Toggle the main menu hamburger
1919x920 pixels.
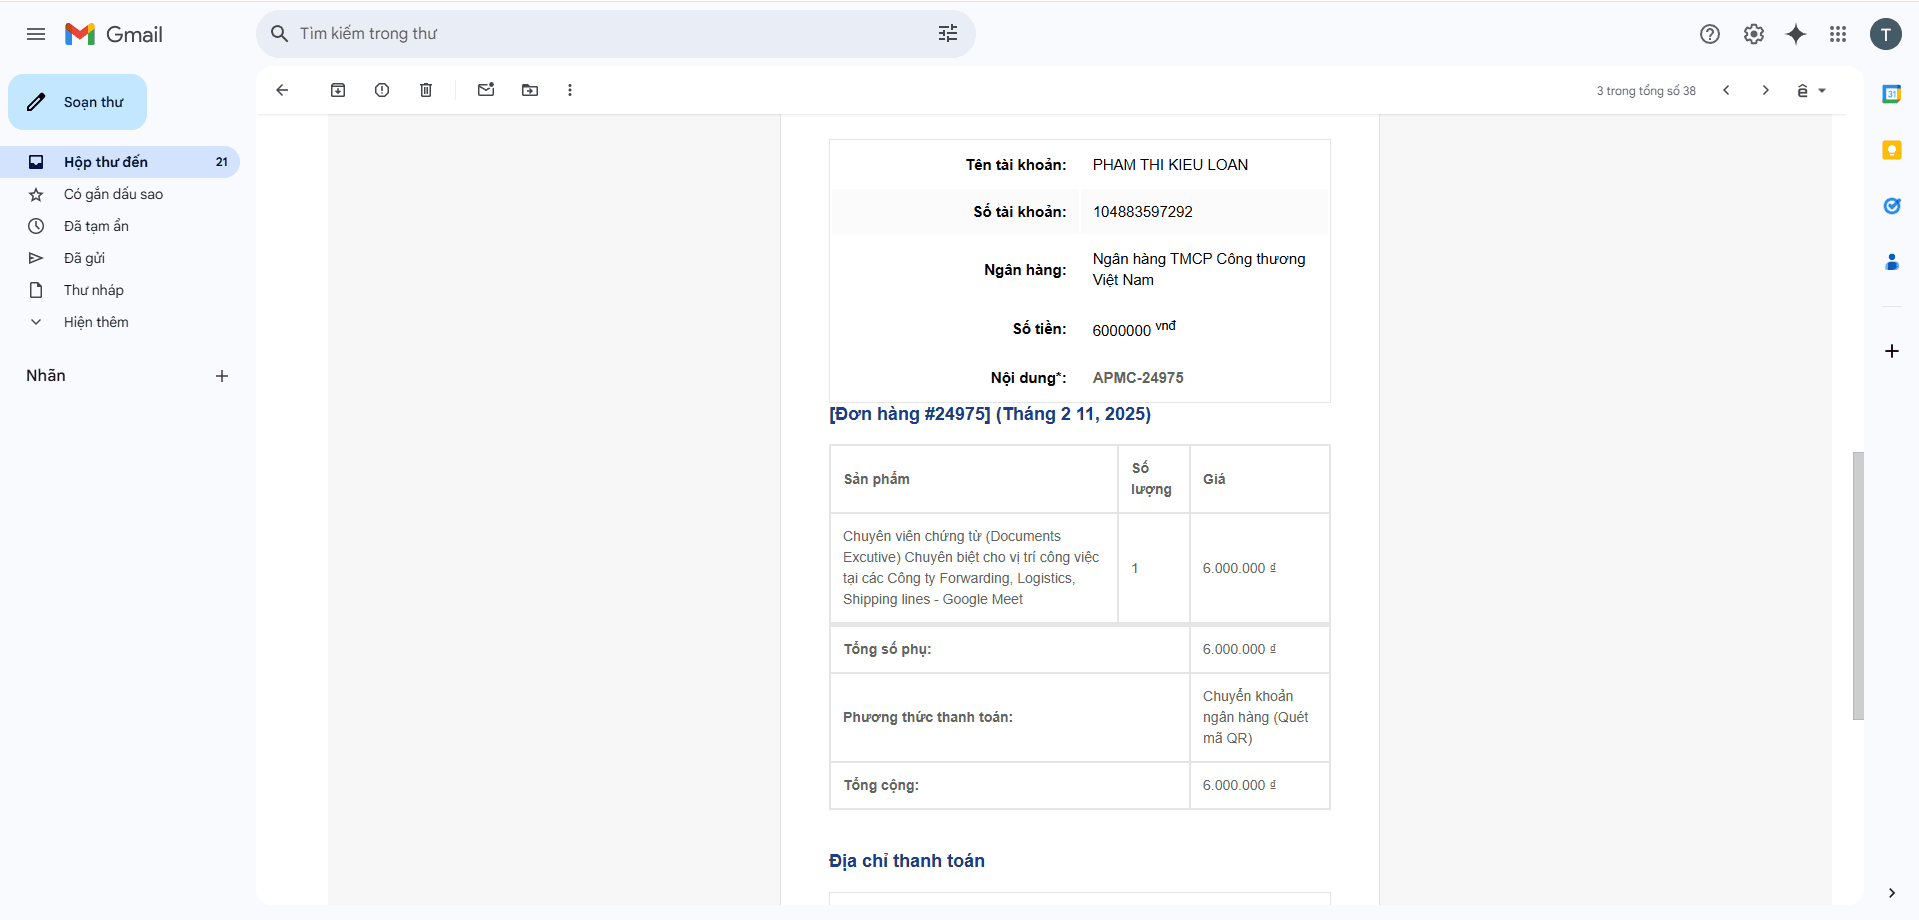click(x=36, y=34)
